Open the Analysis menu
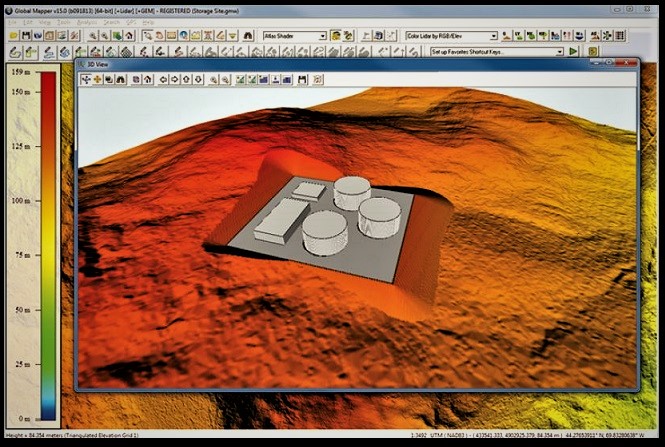The width and height of the screenshot is (665, 447). (87, 22)
